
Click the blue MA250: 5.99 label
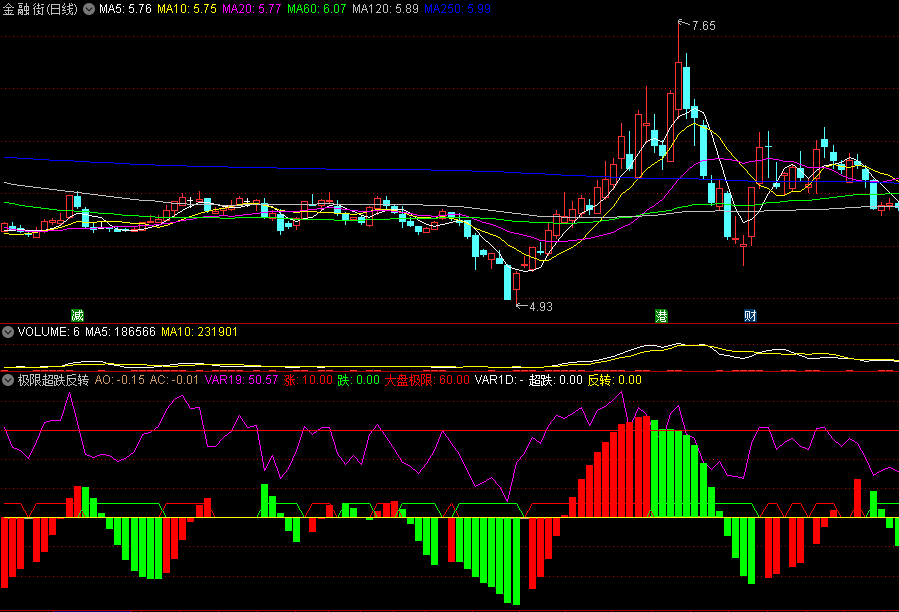(x=458, y=9)
